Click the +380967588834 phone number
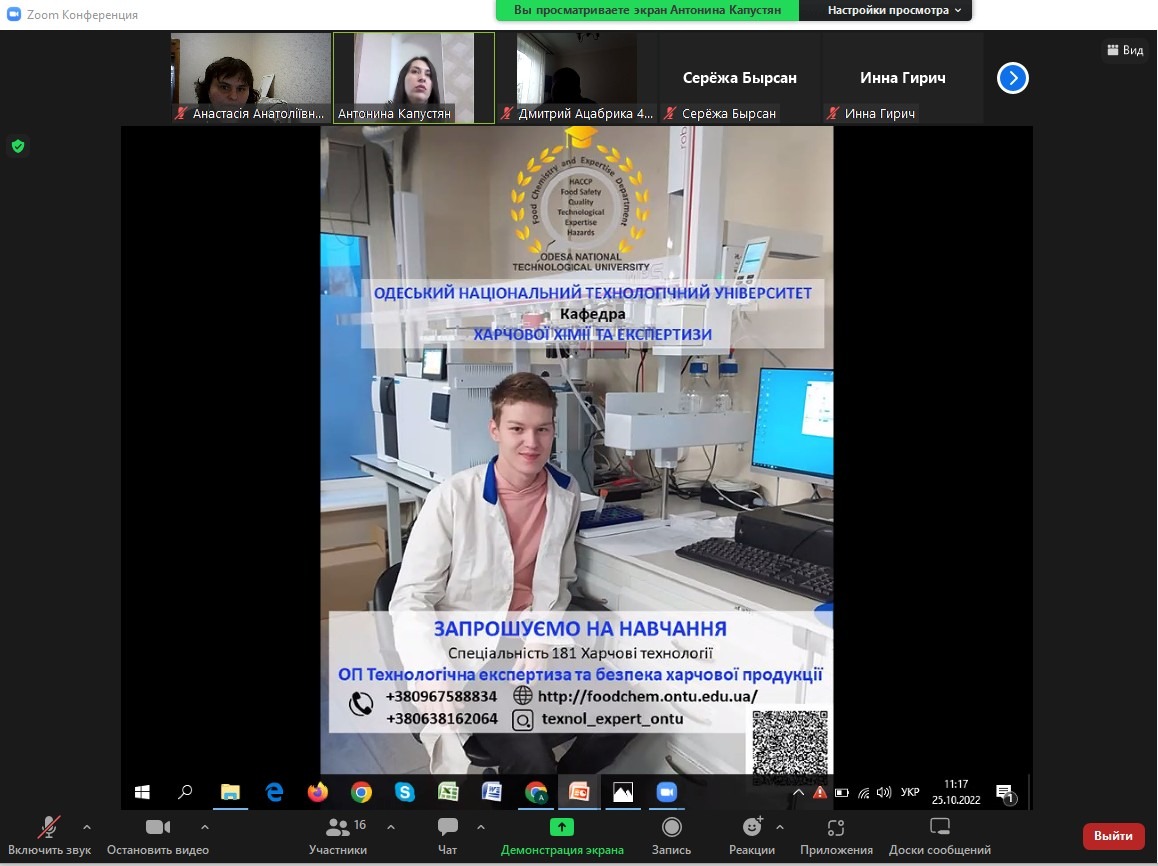The height and width of the screenshot is (866, 1158). 442,696
